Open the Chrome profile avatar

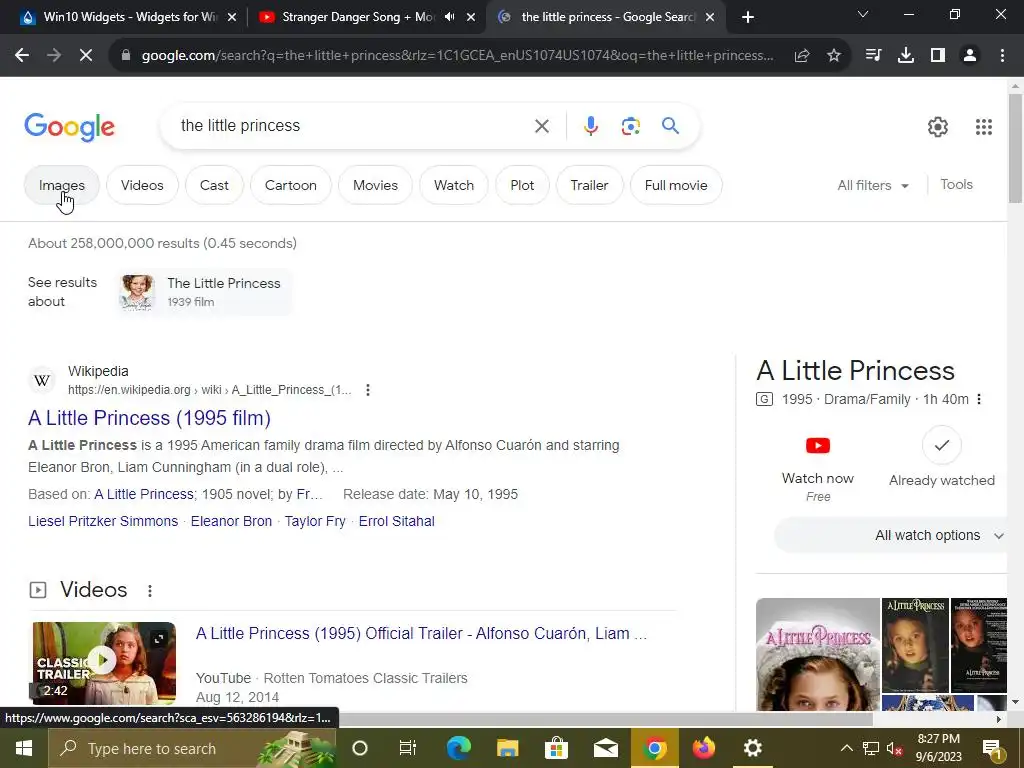(x=970, y=56)
